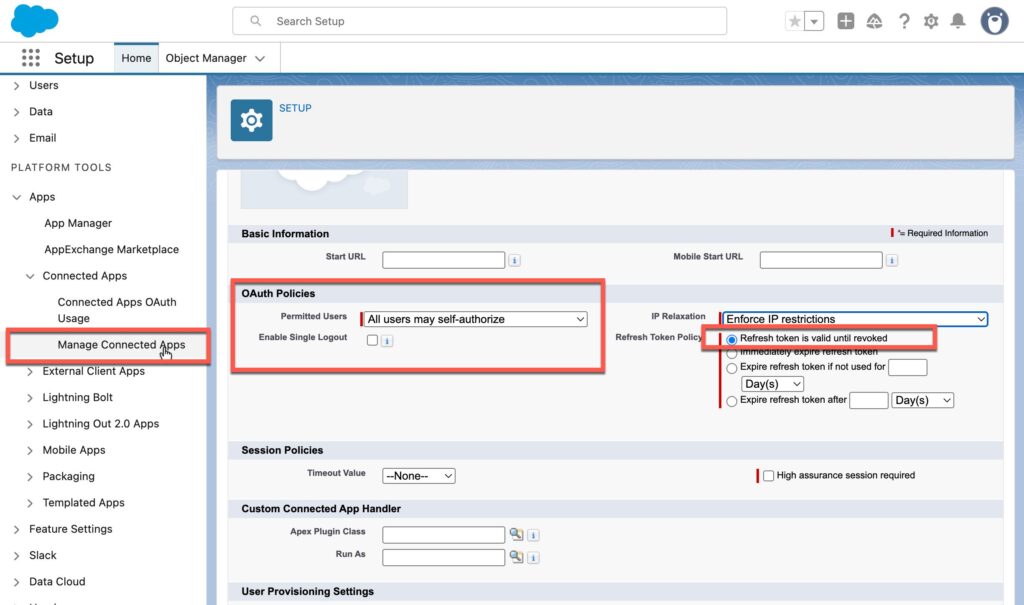
Task: Expand Lightning Bolt node
Action: point(29,397)
